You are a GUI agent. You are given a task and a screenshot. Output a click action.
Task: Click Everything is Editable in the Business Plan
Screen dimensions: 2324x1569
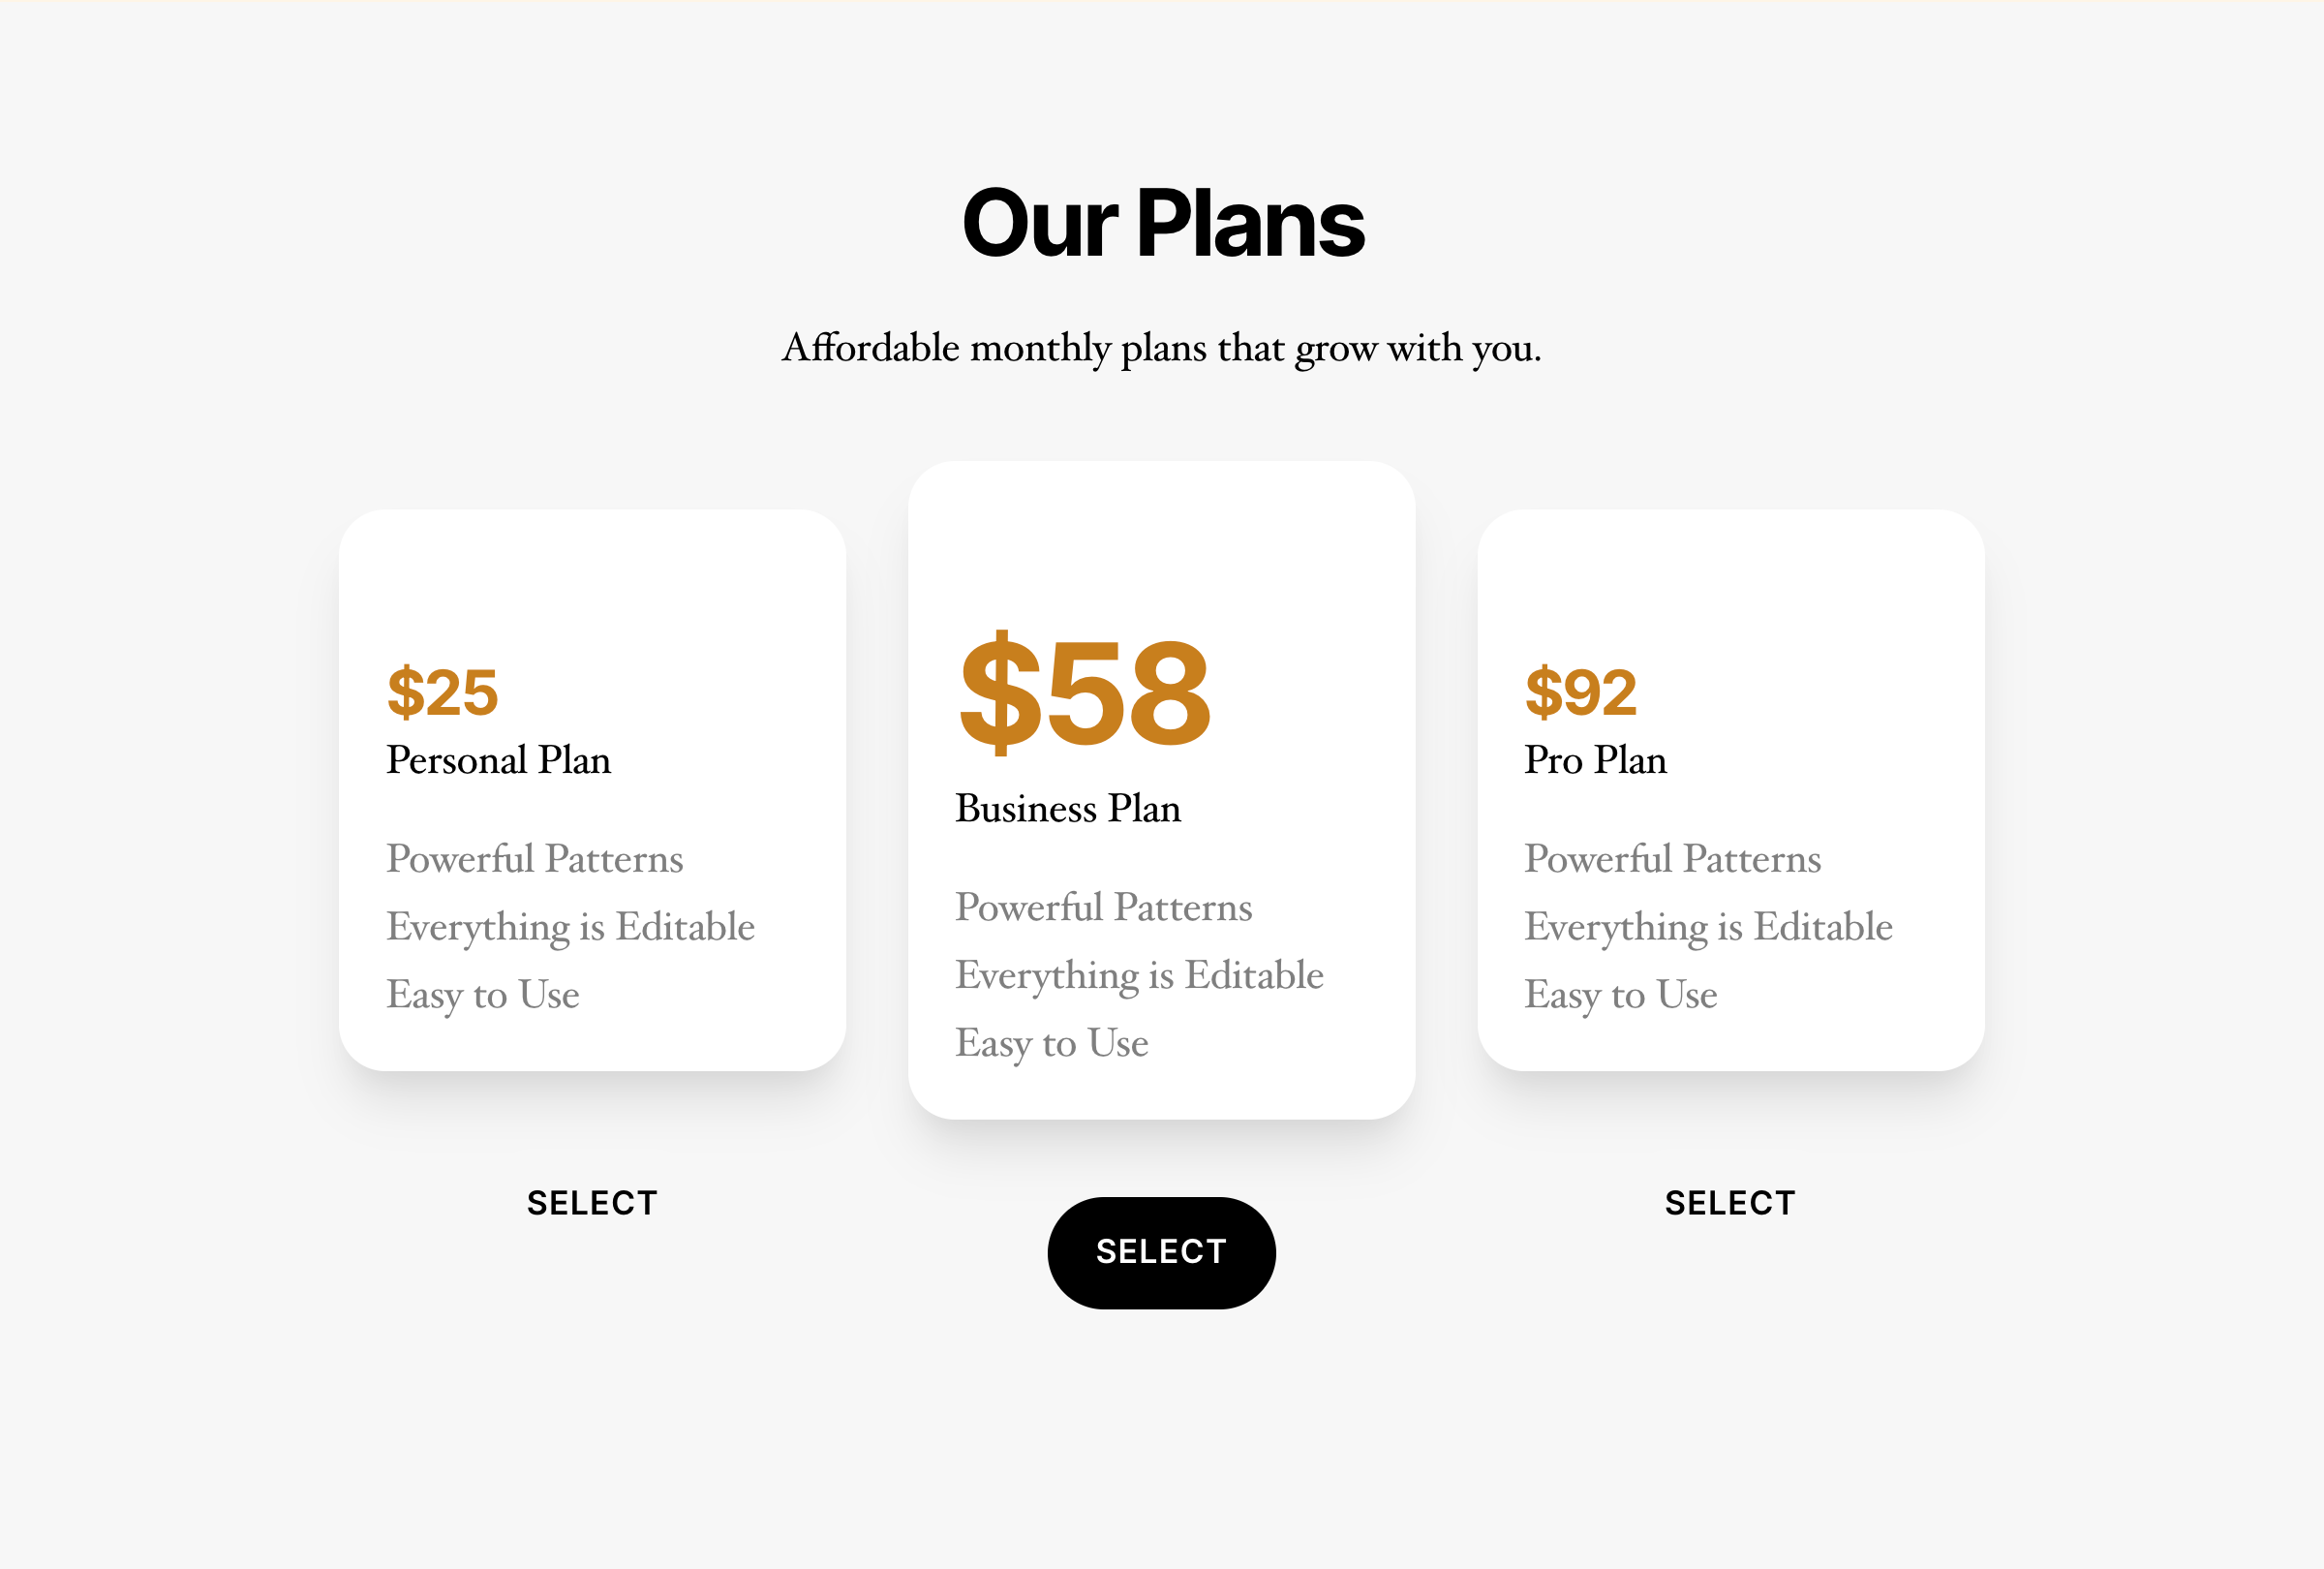coord(1139,975)
